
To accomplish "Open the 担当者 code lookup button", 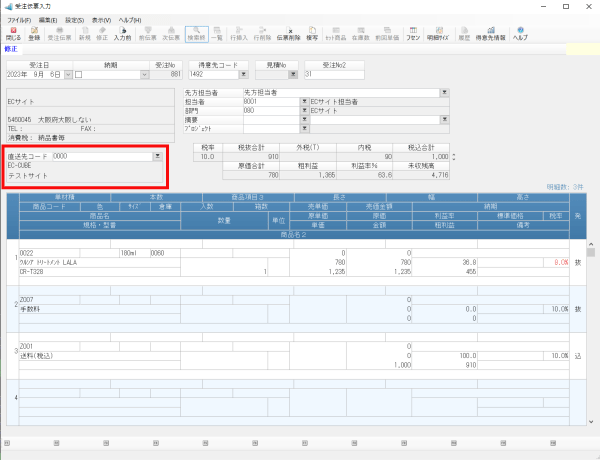I will (304, 102).
